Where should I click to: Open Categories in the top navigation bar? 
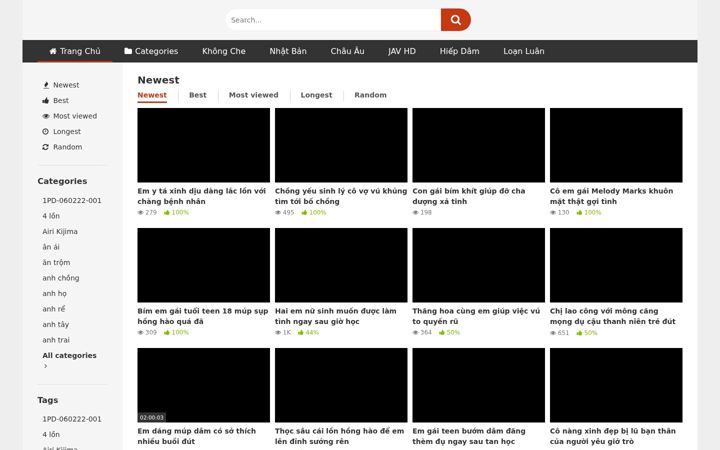151,51
